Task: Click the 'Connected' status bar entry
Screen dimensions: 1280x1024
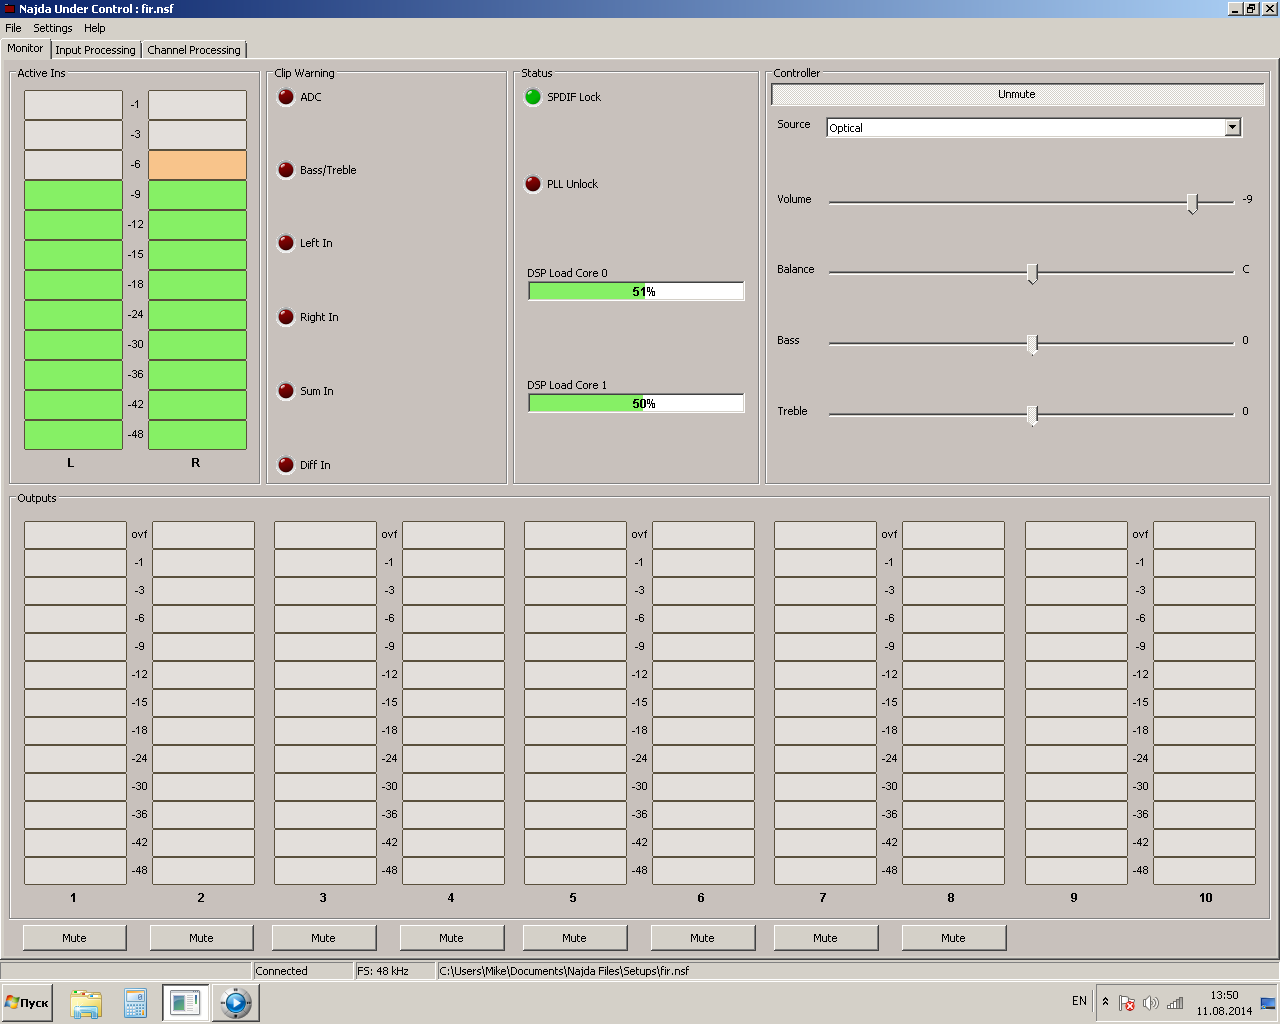Action: point(303,971)
